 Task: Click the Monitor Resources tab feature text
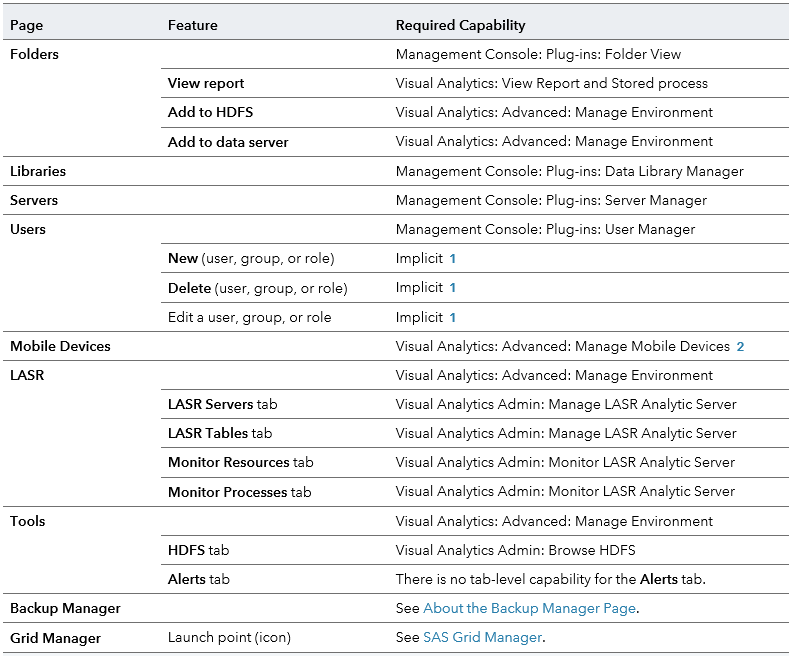click(x=240, y=463)
